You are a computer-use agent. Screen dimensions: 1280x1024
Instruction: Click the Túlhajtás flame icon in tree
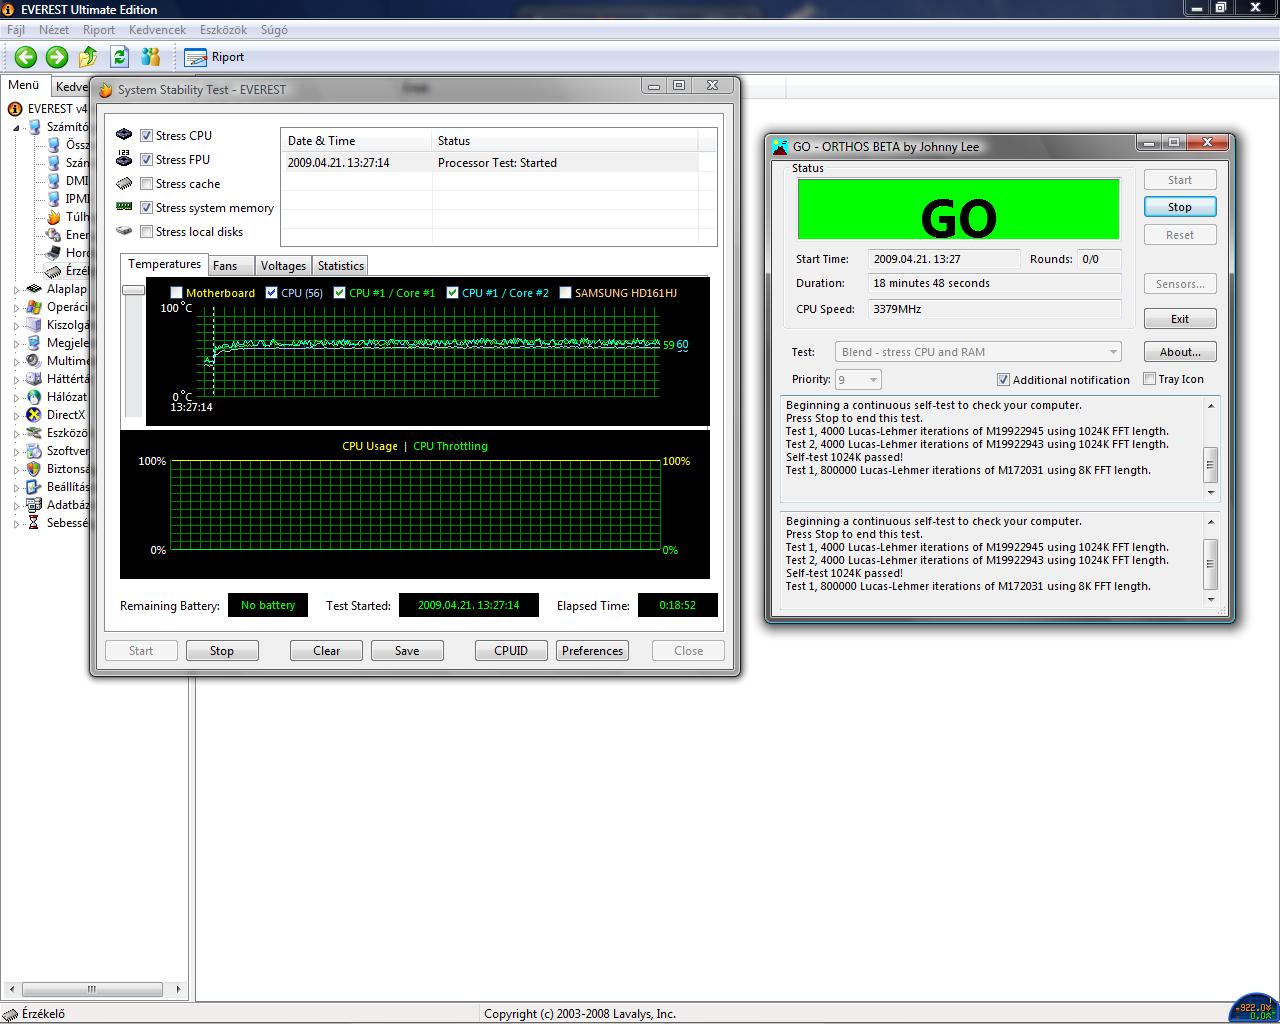[x=54, y=217]
